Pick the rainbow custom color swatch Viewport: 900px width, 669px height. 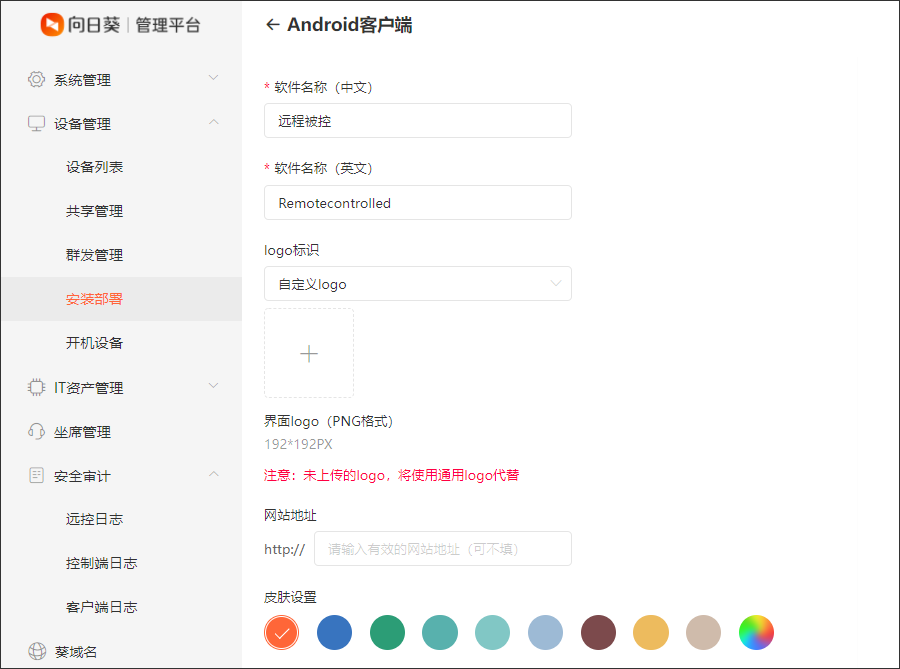coord(756,632)
